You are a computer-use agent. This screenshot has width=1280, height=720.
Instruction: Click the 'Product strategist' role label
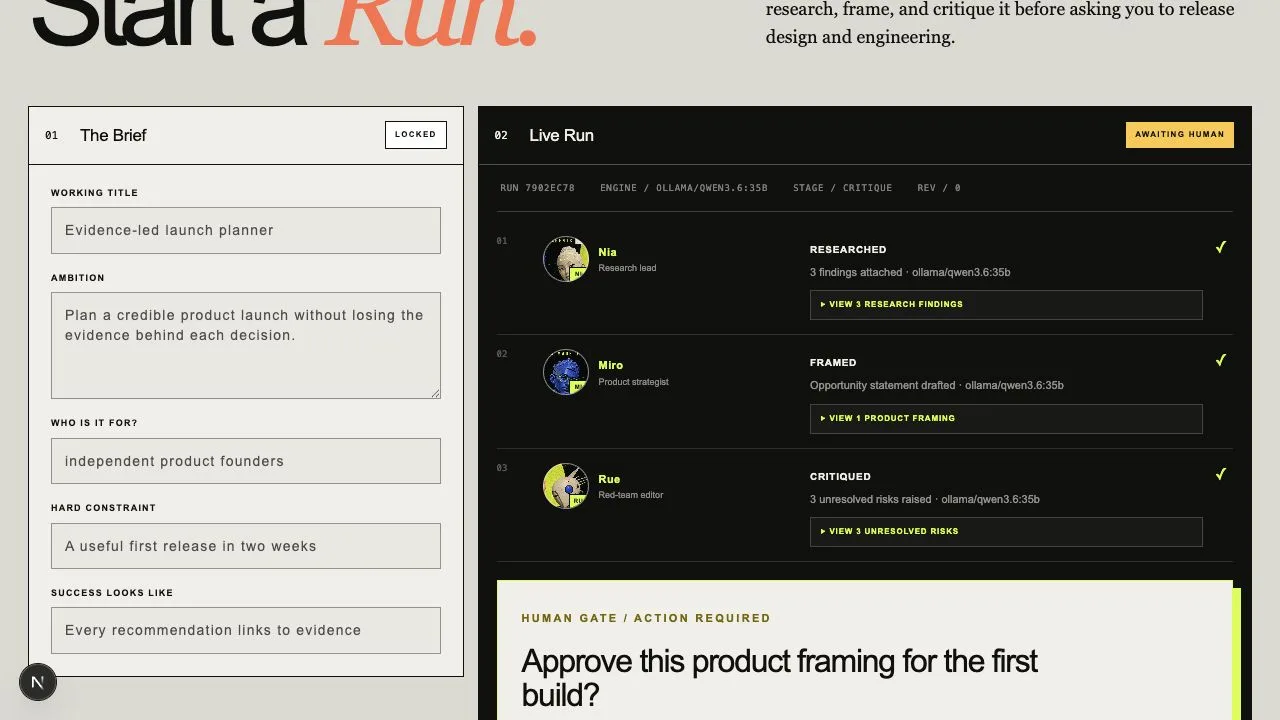coord(633,382)
